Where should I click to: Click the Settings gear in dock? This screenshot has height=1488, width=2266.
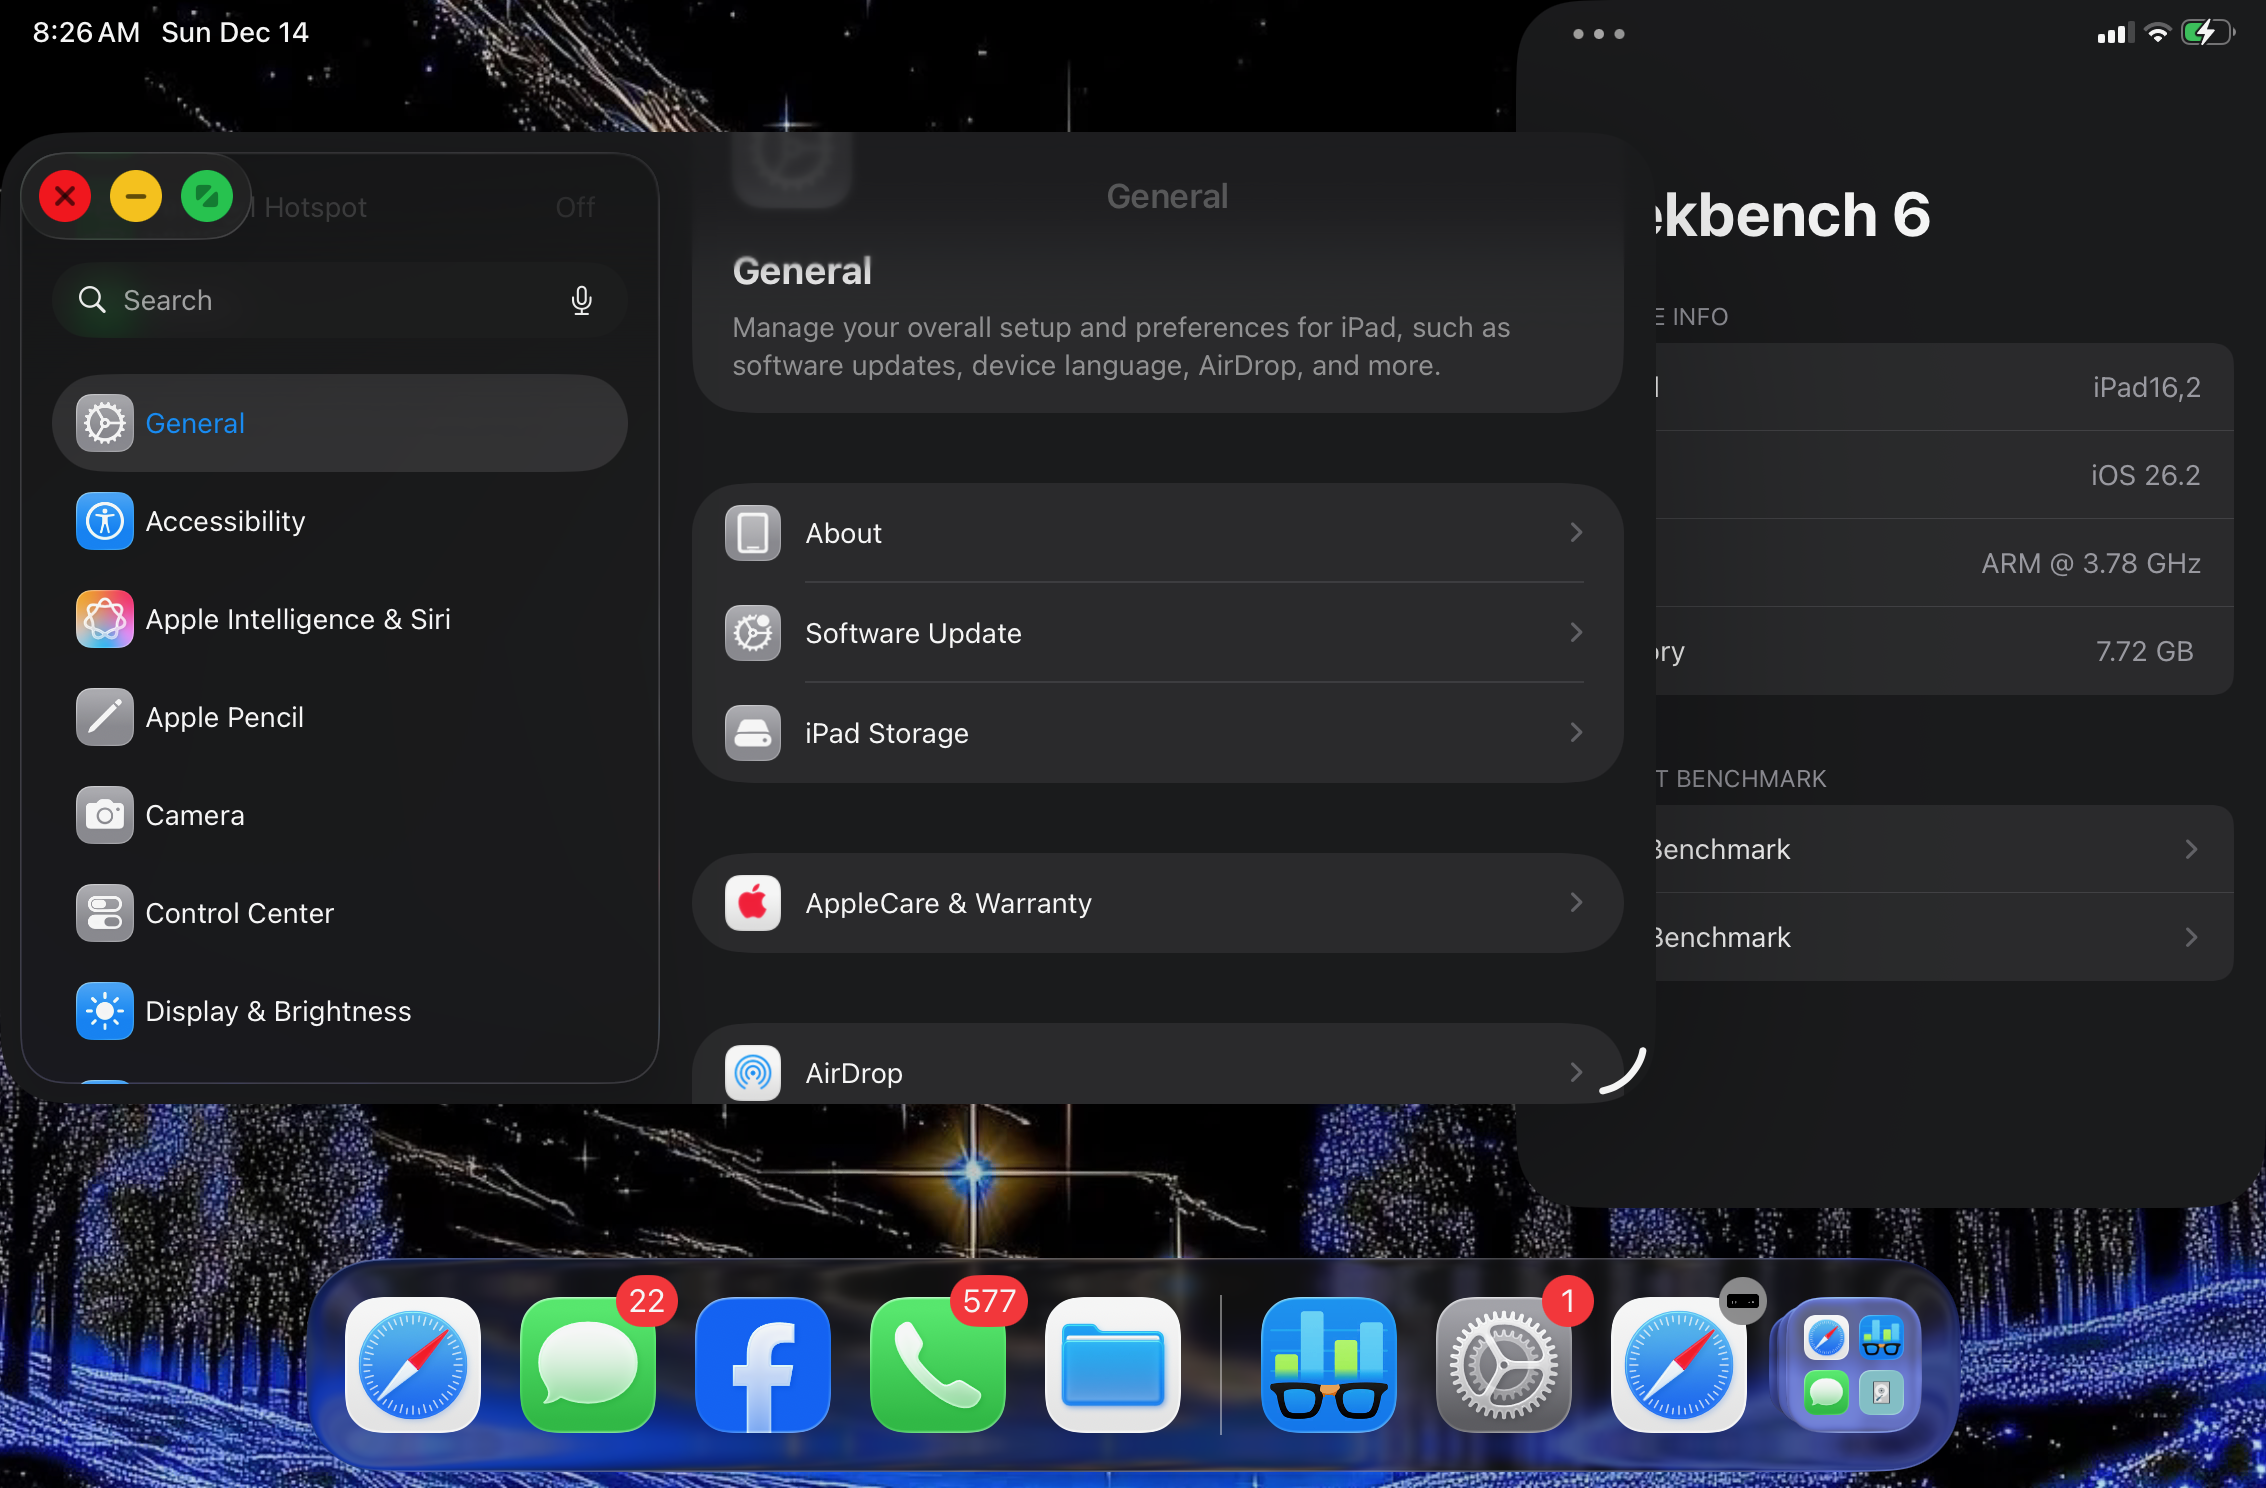tap(1503, 1364)
